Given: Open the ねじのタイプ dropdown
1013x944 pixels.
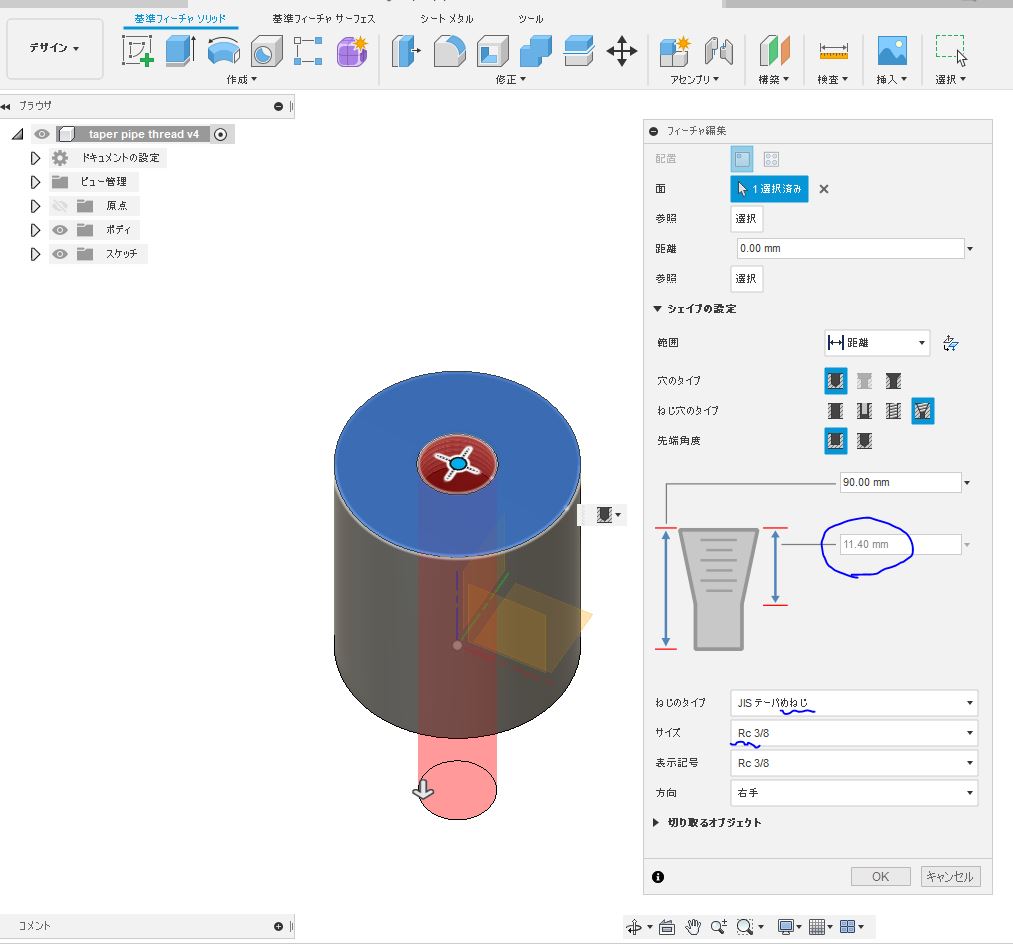Looking at the screenshot, I should (x=853, y=703).
